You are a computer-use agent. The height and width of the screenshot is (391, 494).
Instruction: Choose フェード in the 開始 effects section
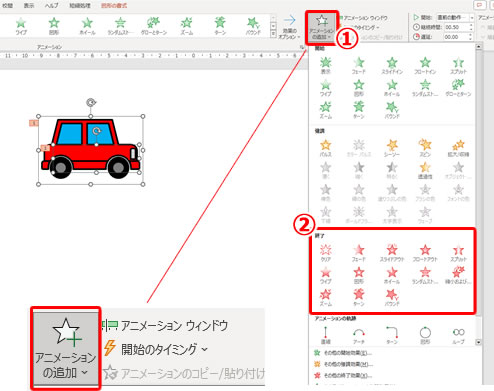coord(359,65)
